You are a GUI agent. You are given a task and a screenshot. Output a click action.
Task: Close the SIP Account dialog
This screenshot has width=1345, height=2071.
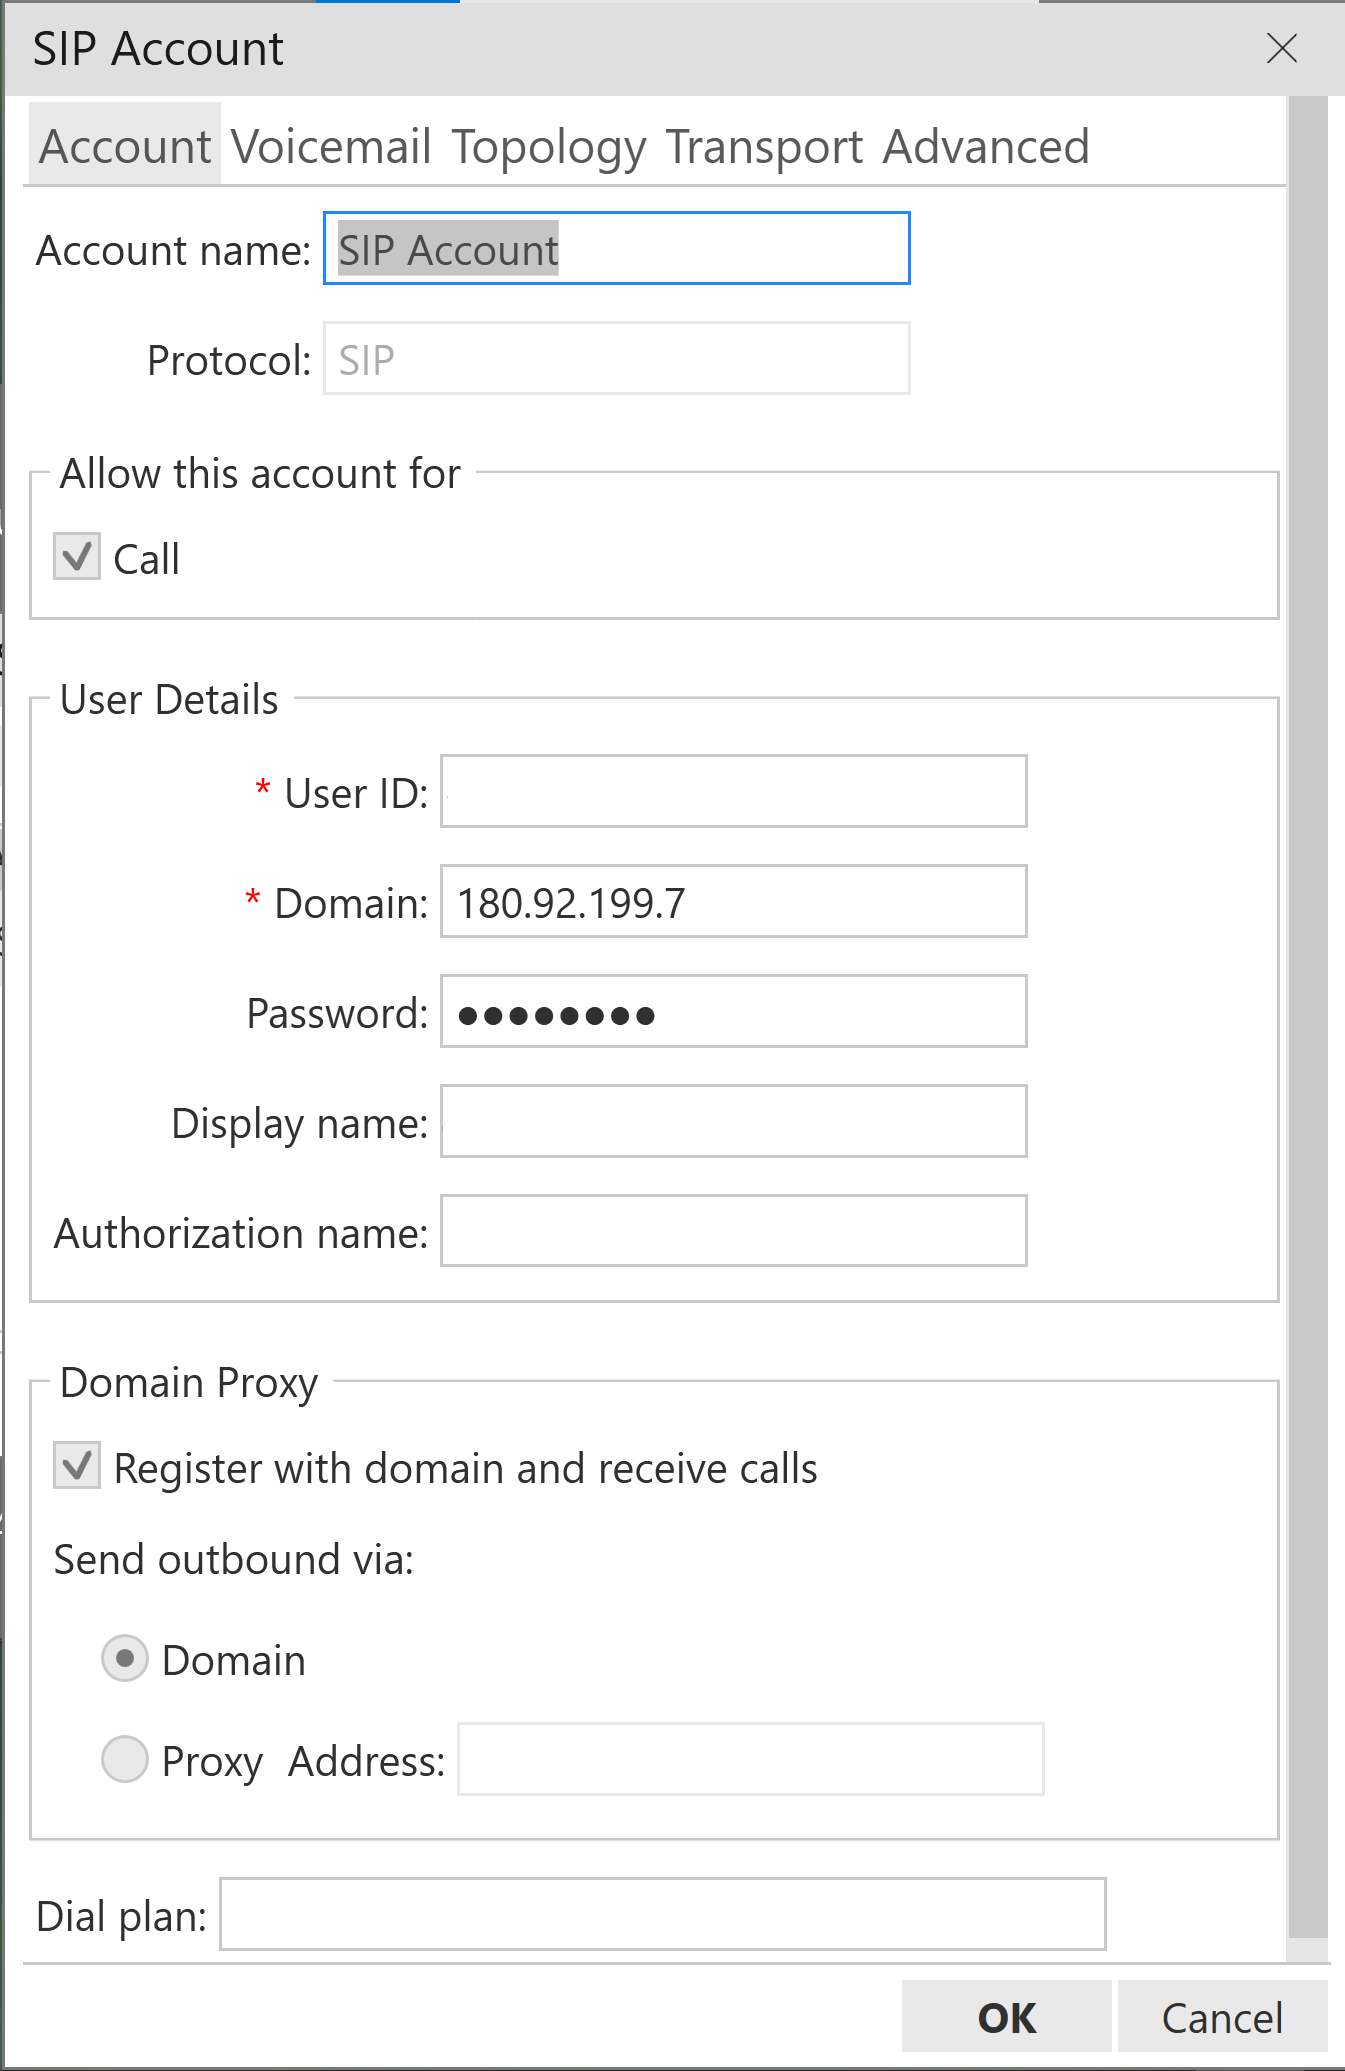tap(1281, 48)
